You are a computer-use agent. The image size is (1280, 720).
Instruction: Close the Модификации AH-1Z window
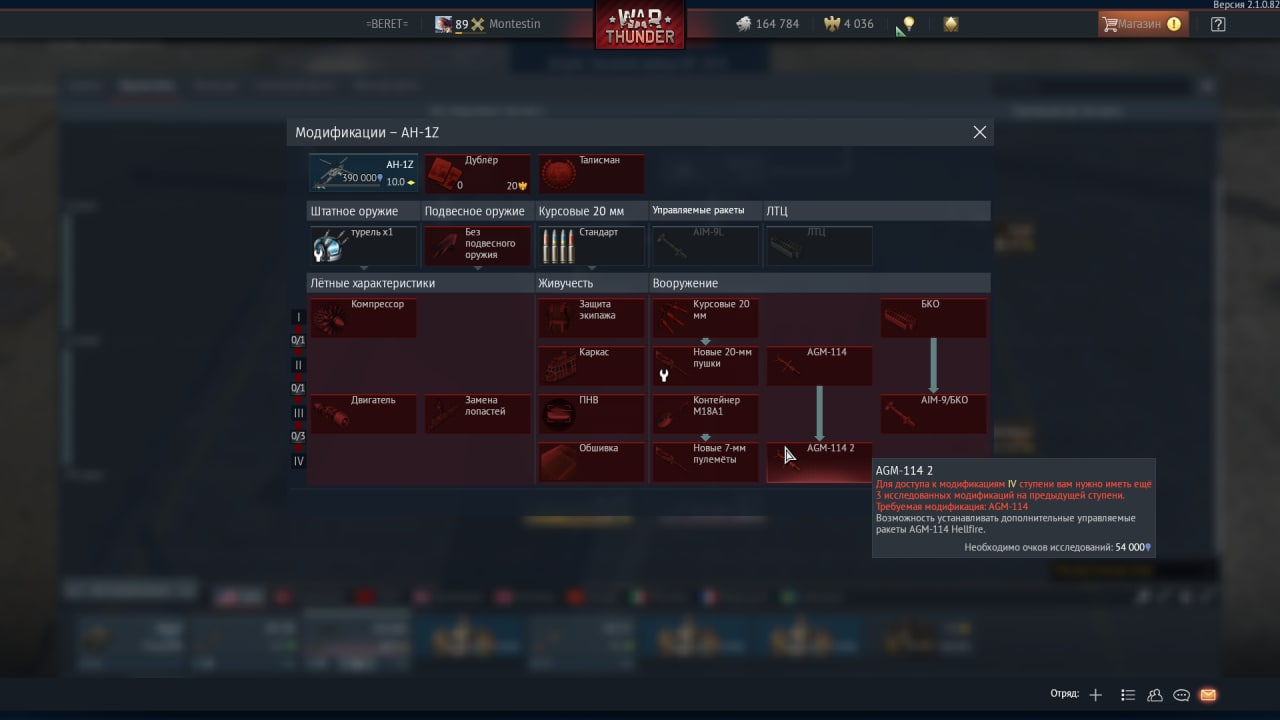[980, 132]
